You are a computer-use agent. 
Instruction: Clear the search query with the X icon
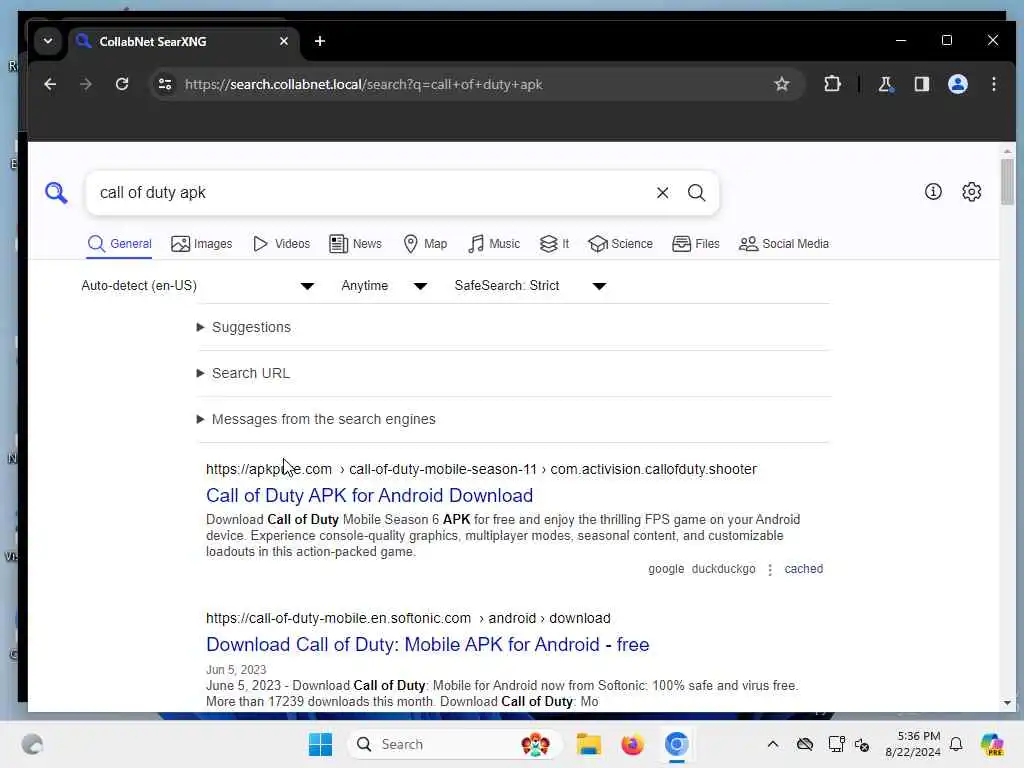[662, 193]
